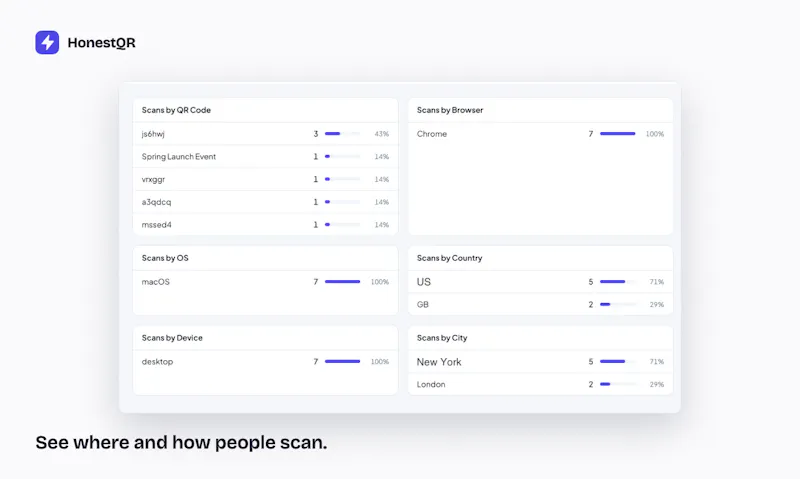Screen dimensions: 800x479
Task: Click the 43% value for js6hwj
Action: pyautogui.click(x=382, y=134)
